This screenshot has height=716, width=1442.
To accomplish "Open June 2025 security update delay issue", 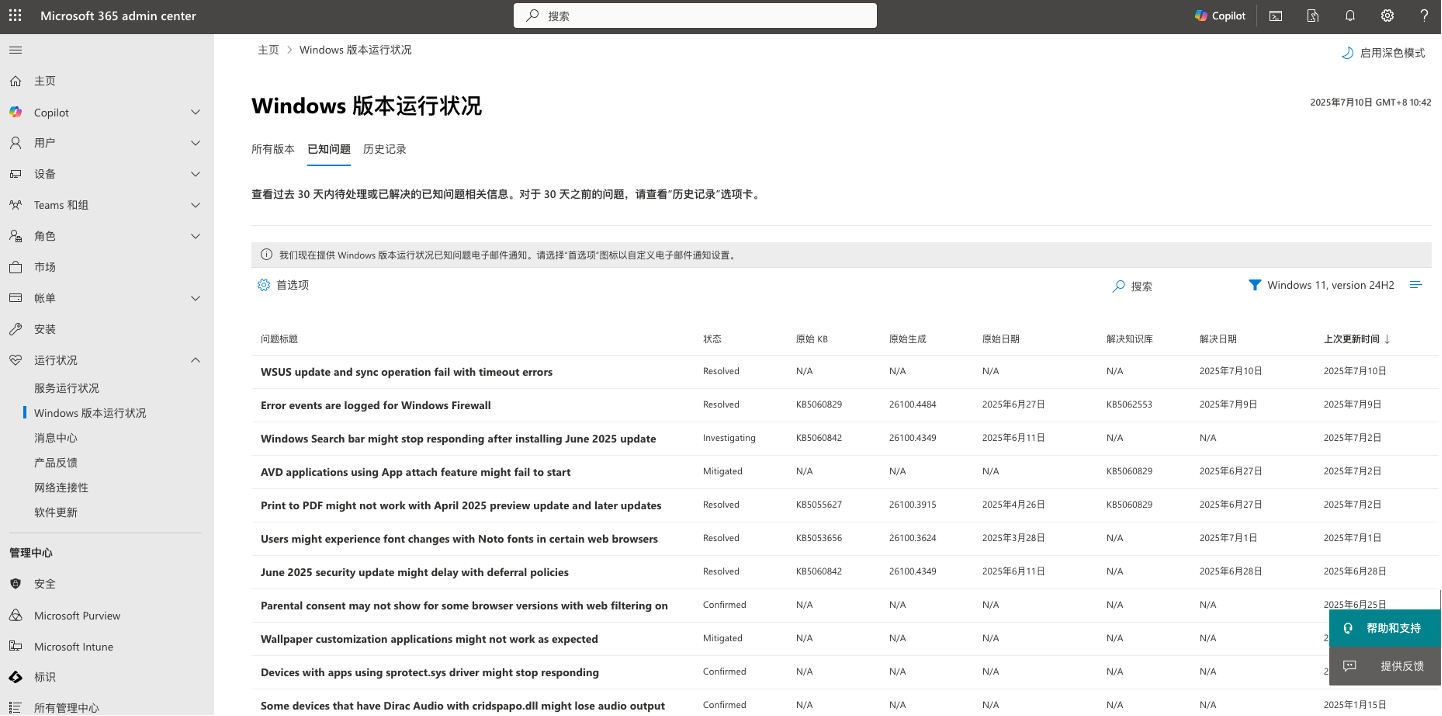I will pos(415,573).
